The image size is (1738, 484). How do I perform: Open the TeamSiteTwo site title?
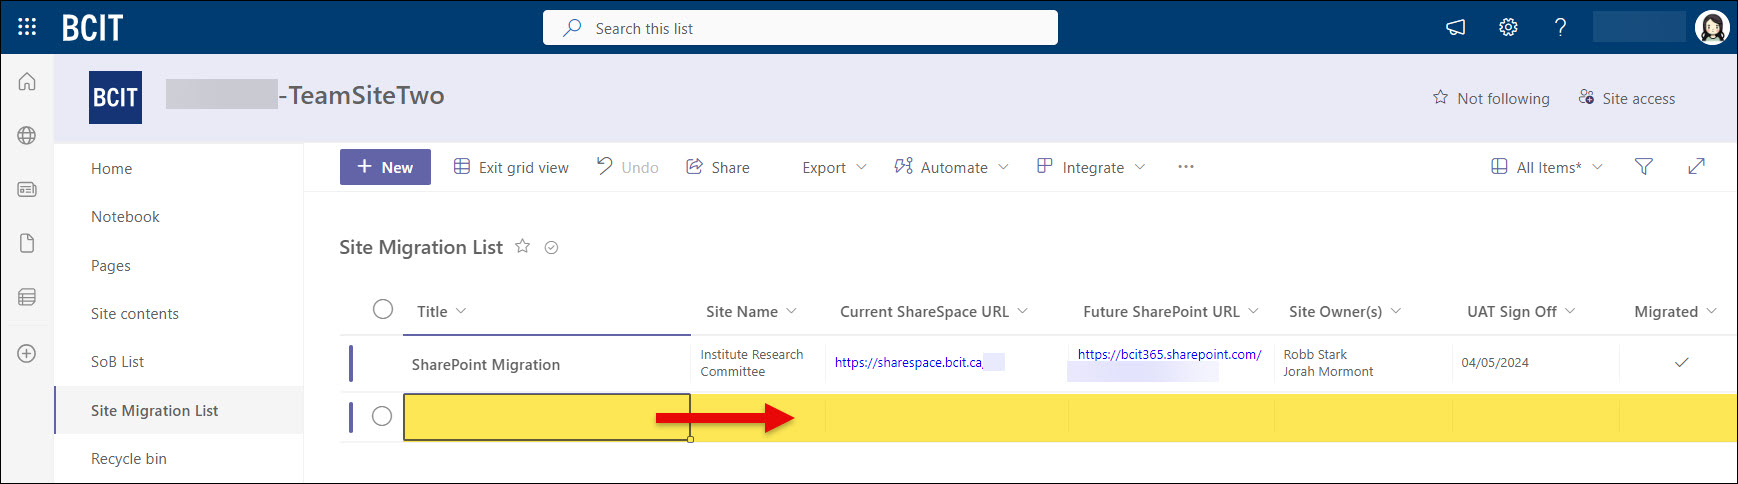(x=305, y=95)
